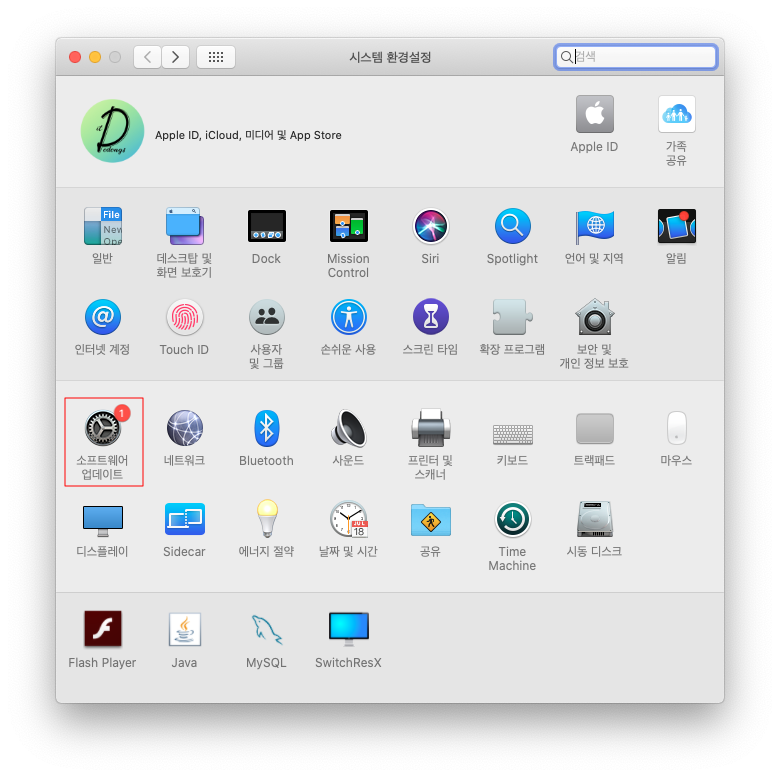Image resolution: width=780 pixels, height=777 pixels.
Task: Go back with the left arrow button
Action: 147,57
